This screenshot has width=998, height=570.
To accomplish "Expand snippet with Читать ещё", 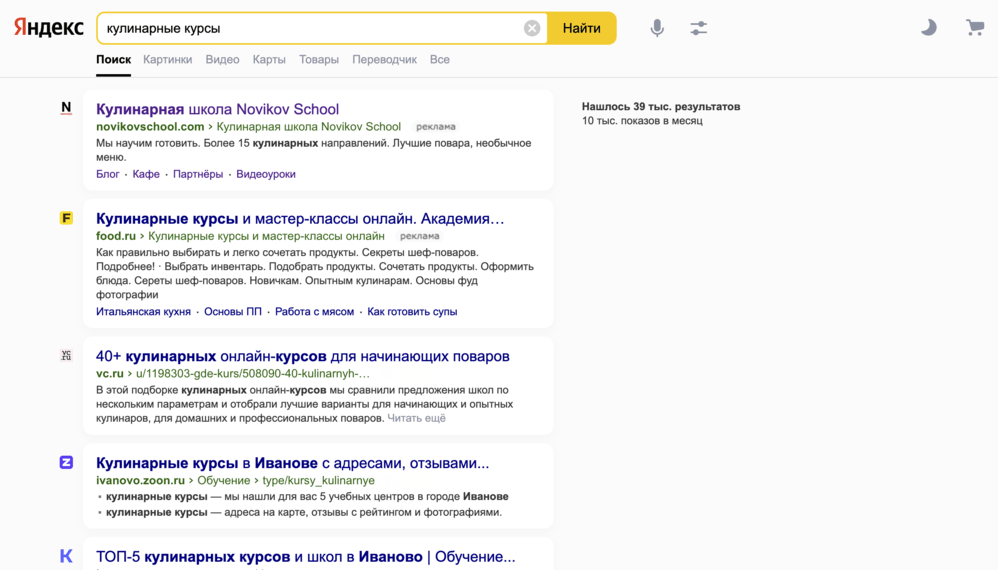I will [416, 418].
